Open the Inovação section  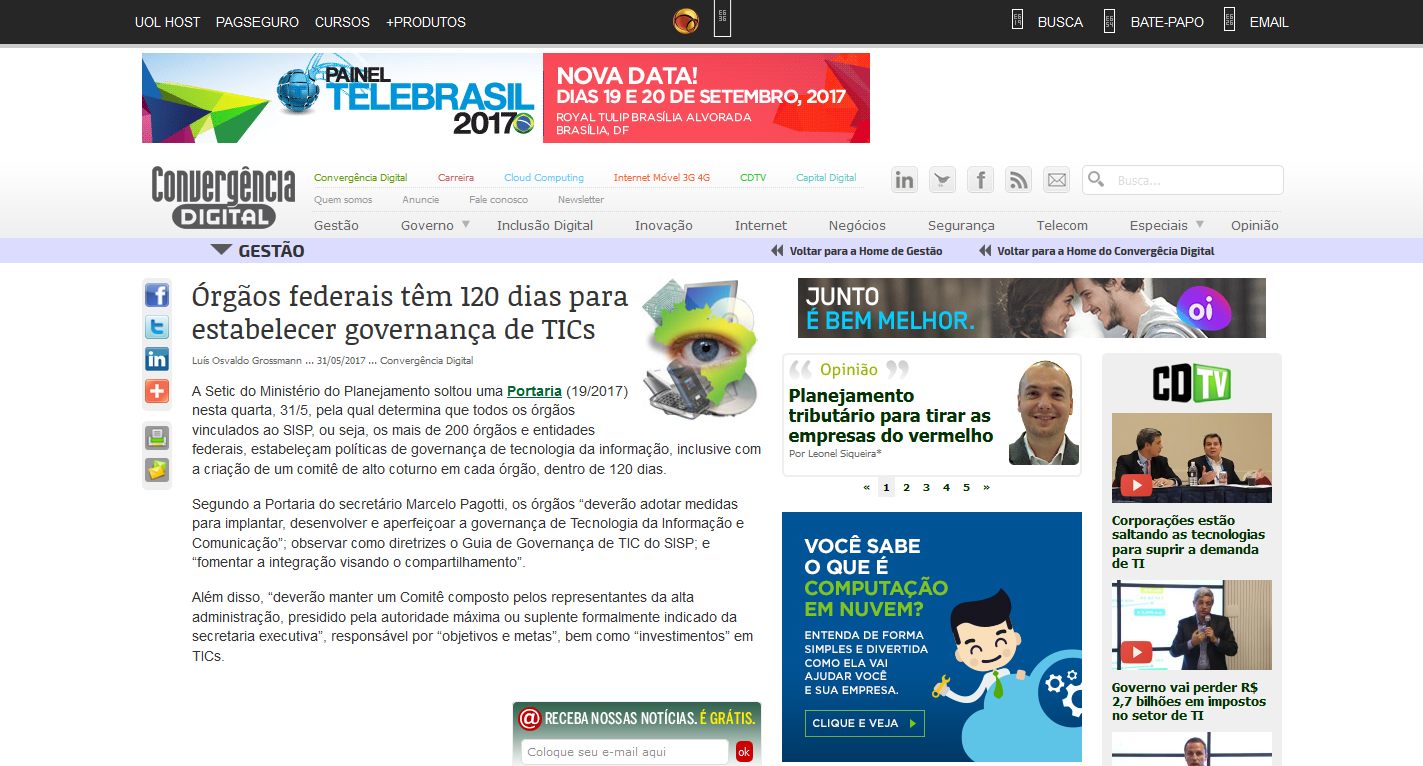[x=664, y=225]
